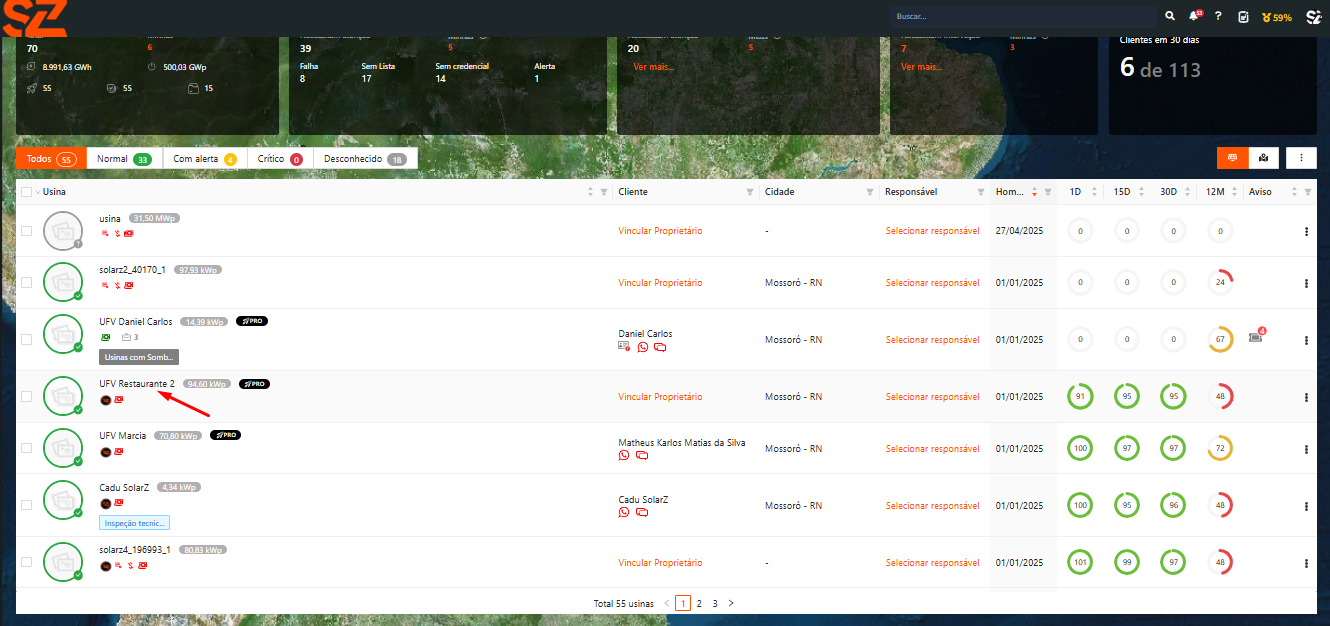This screenshot has height=626, width=1330.
Task: Click Vincular Proprietário for UFV Restaurante 2
Action: click(x=660, y=397)
